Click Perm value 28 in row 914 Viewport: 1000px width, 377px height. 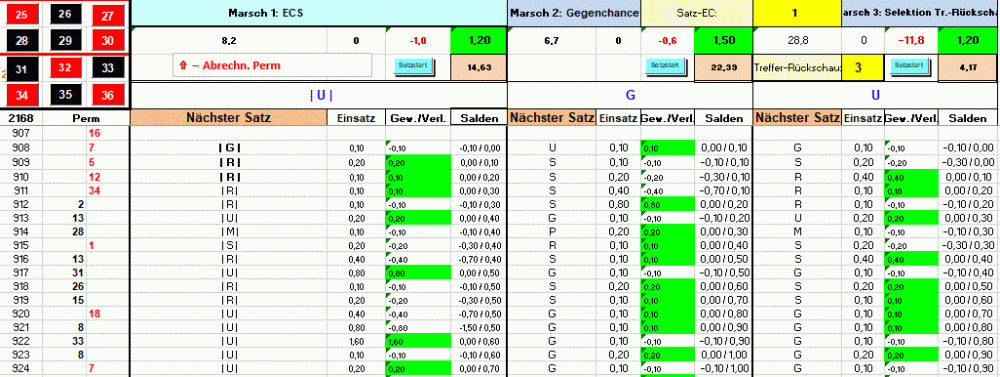point(77,231)
